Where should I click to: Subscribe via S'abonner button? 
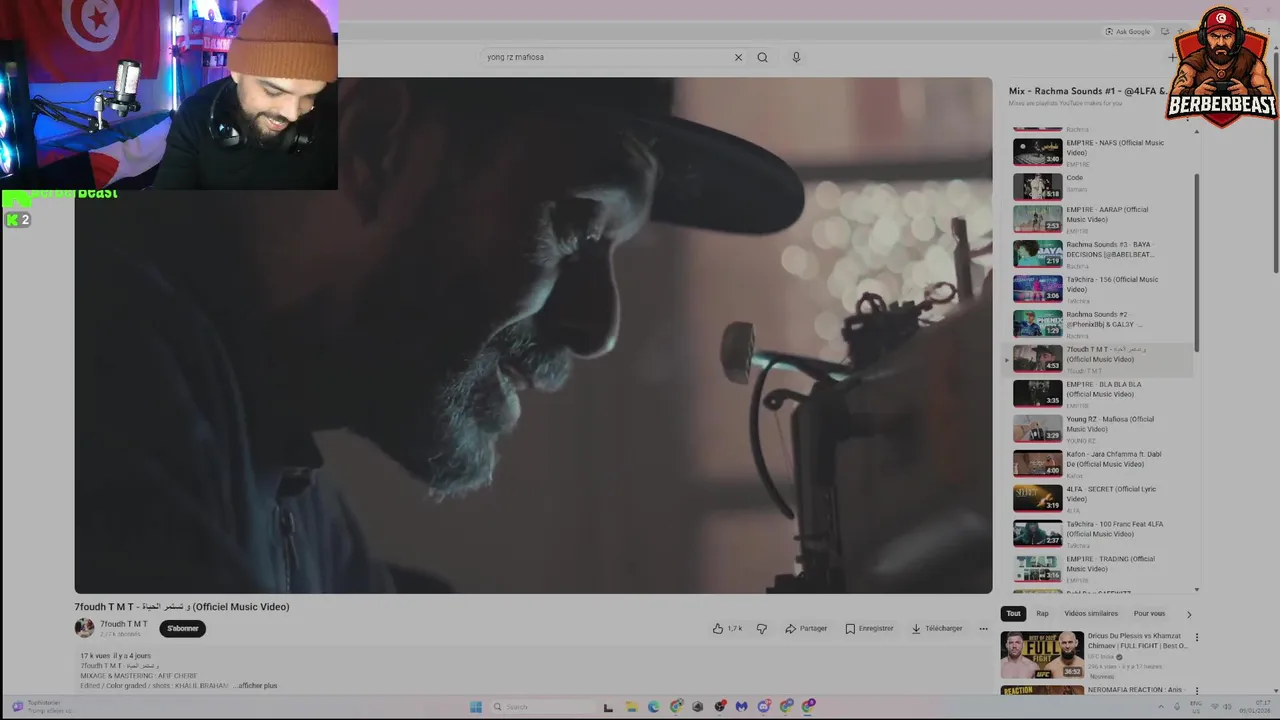183,628
